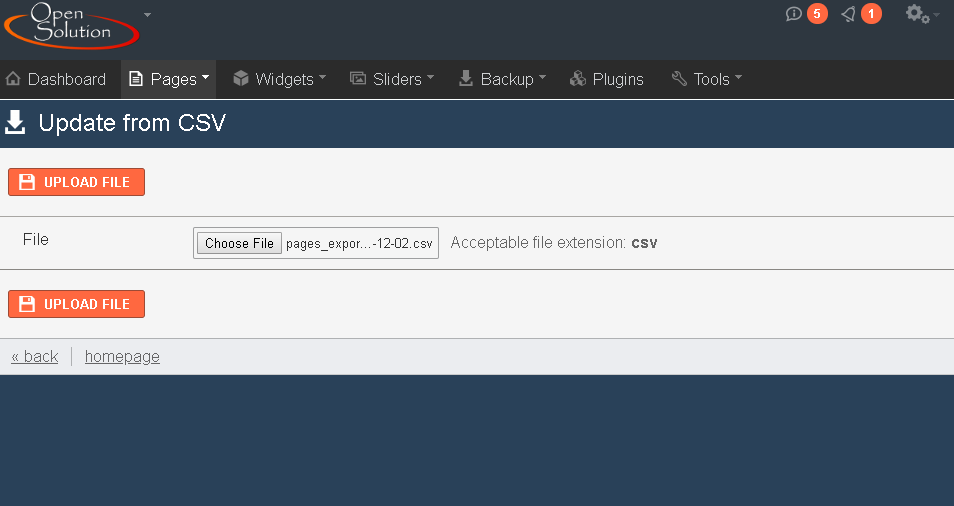The height and width of the screenshot is (506, 954).
Task: Click the top UPLOAD FILE button
Action: click(77, 182)
